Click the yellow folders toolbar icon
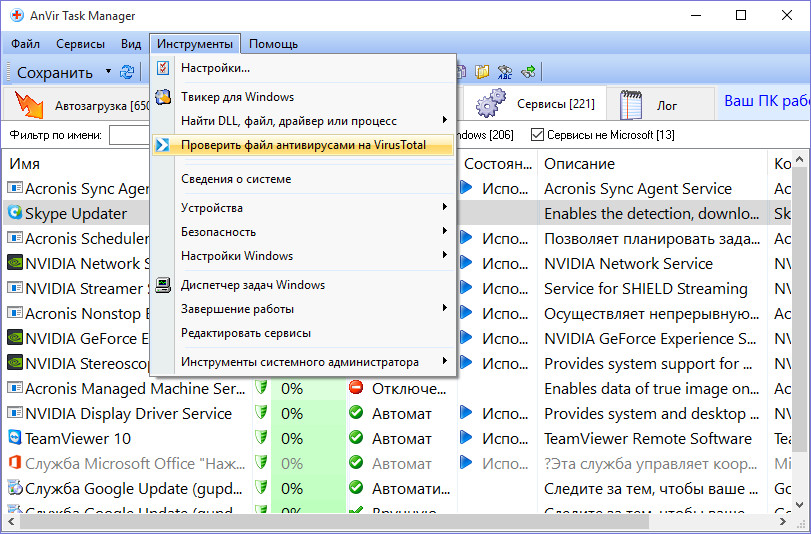Screen dimensions: 811x534 (x=482, y=71)
